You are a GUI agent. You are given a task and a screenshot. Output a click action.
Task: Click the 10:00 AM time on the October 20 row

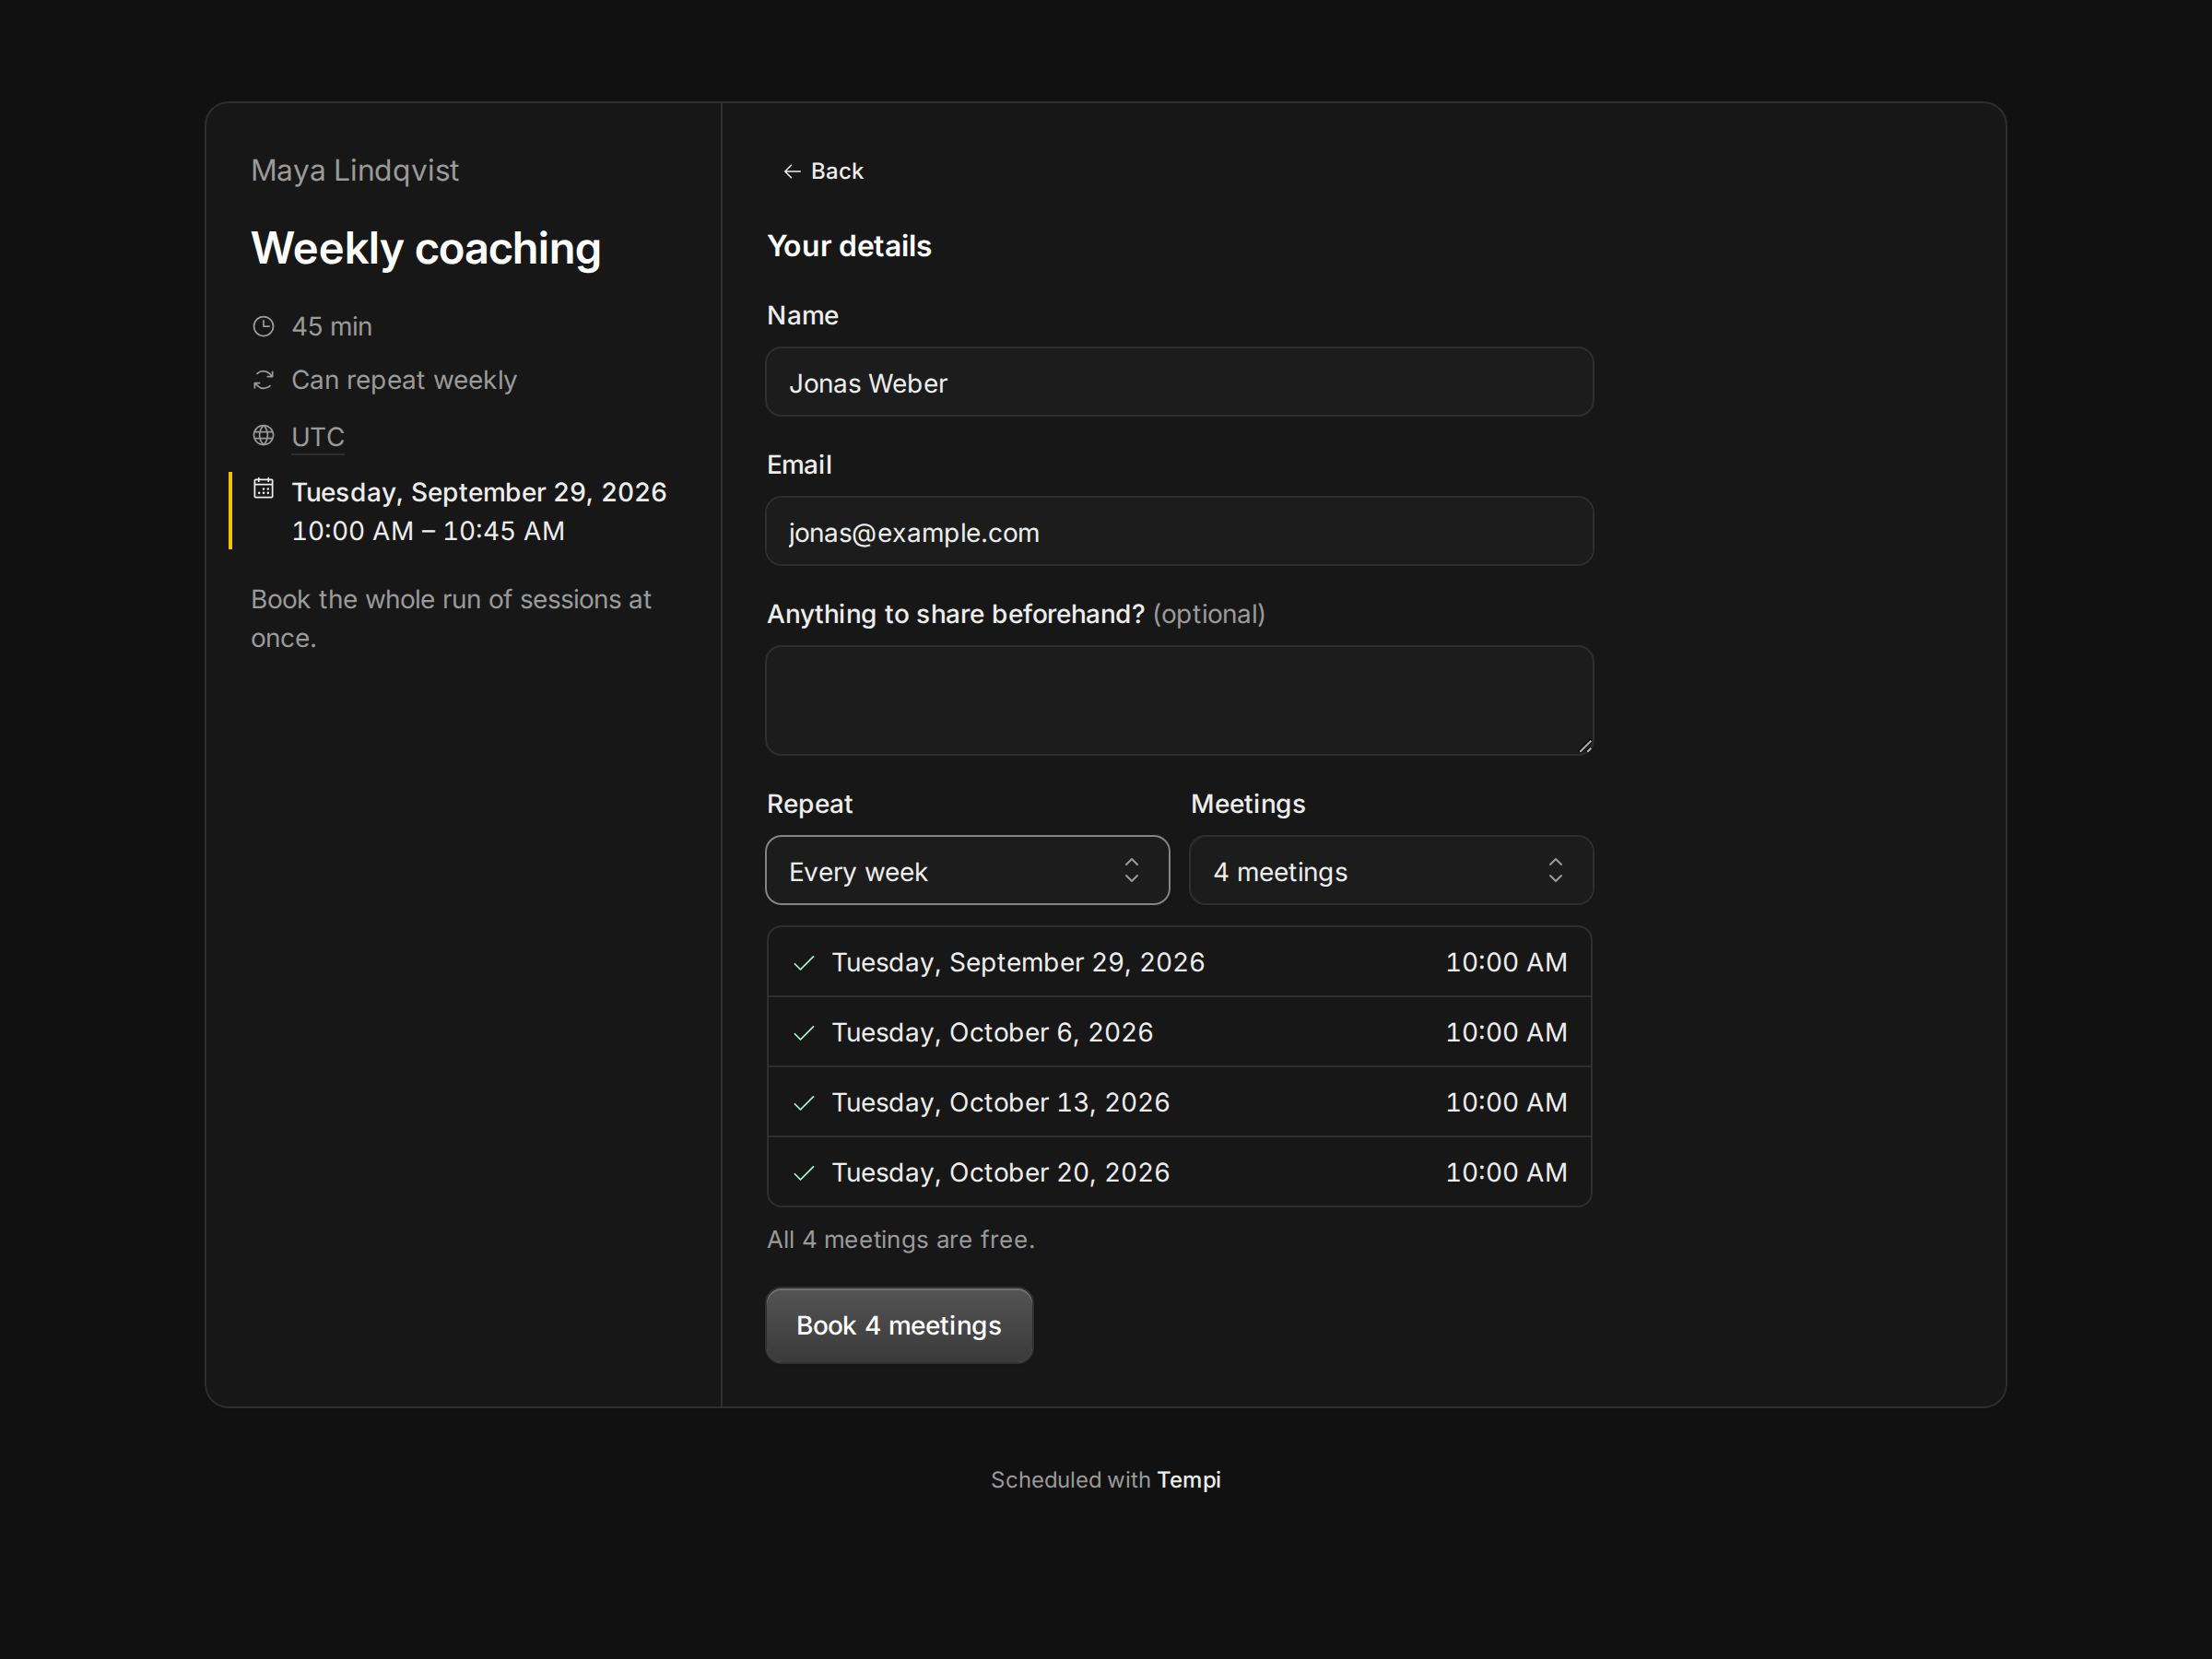(1506, 1172)
